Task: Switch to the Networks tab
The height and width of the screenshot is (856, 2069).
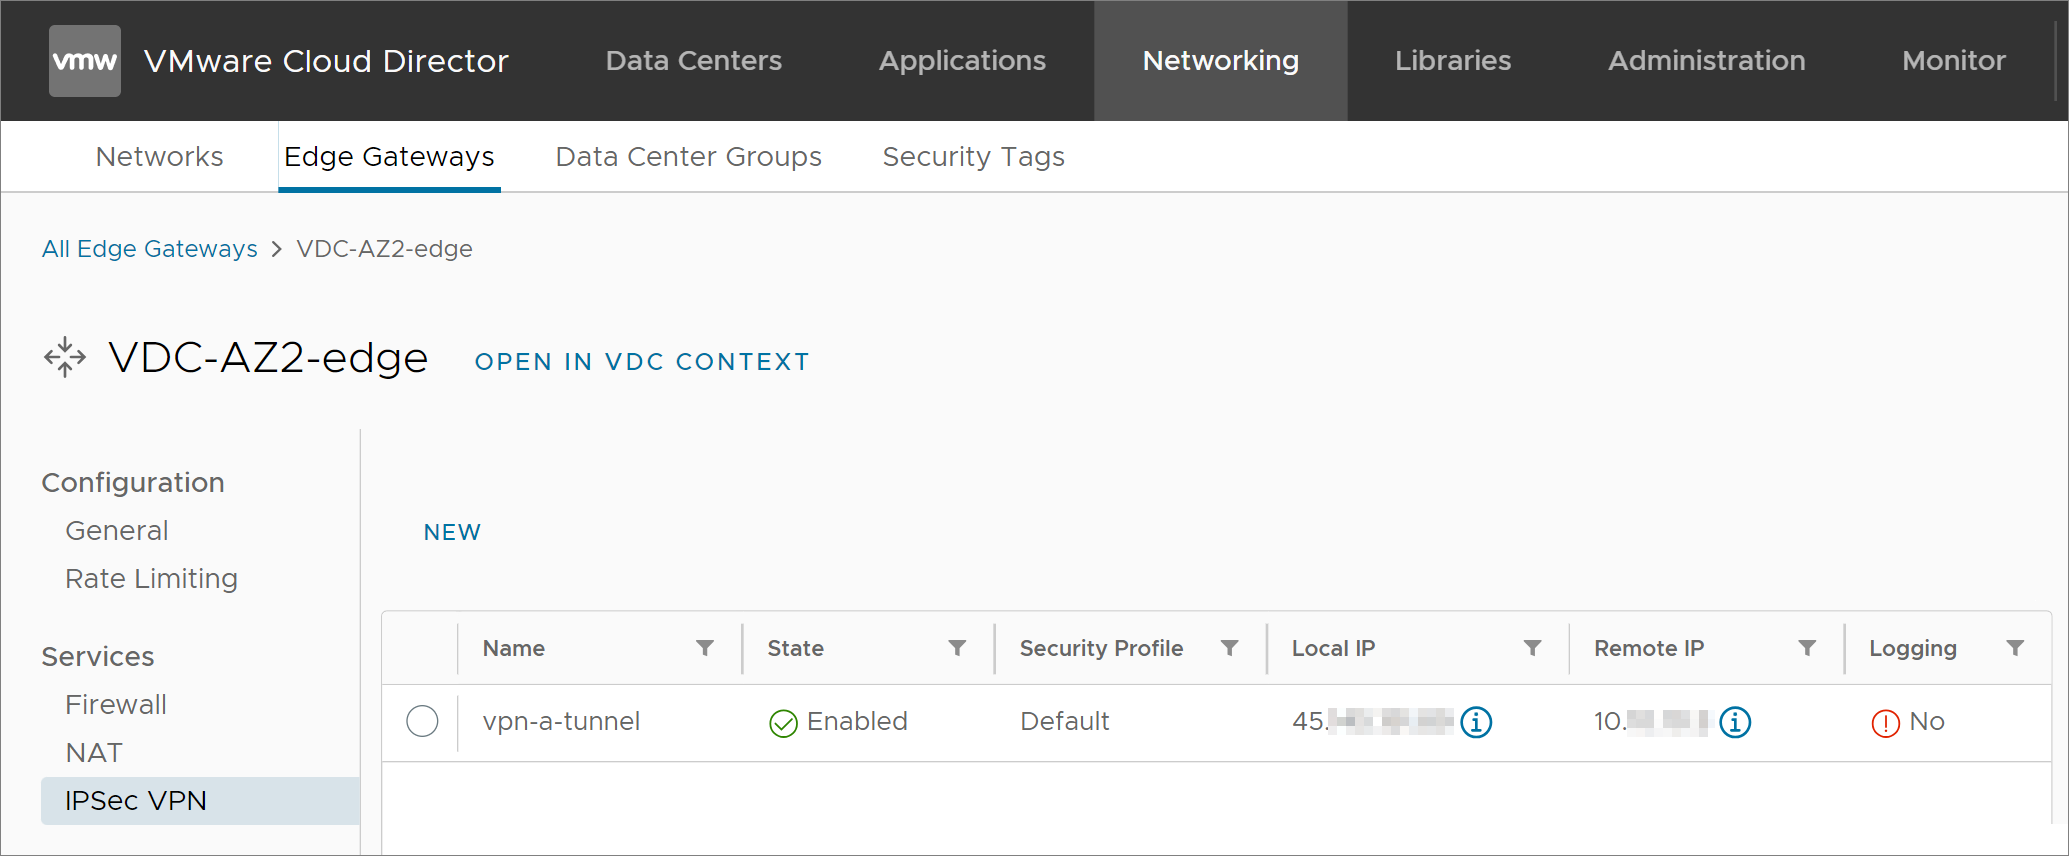Action: tap(160, 157)
